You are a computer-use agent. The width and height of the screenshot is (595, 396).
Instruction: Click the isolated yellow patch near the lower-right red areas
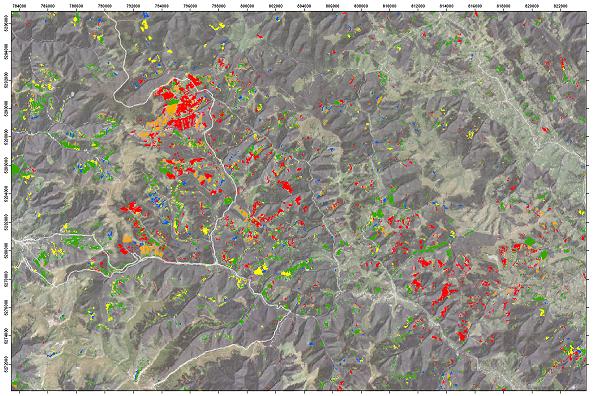point(542,313)
